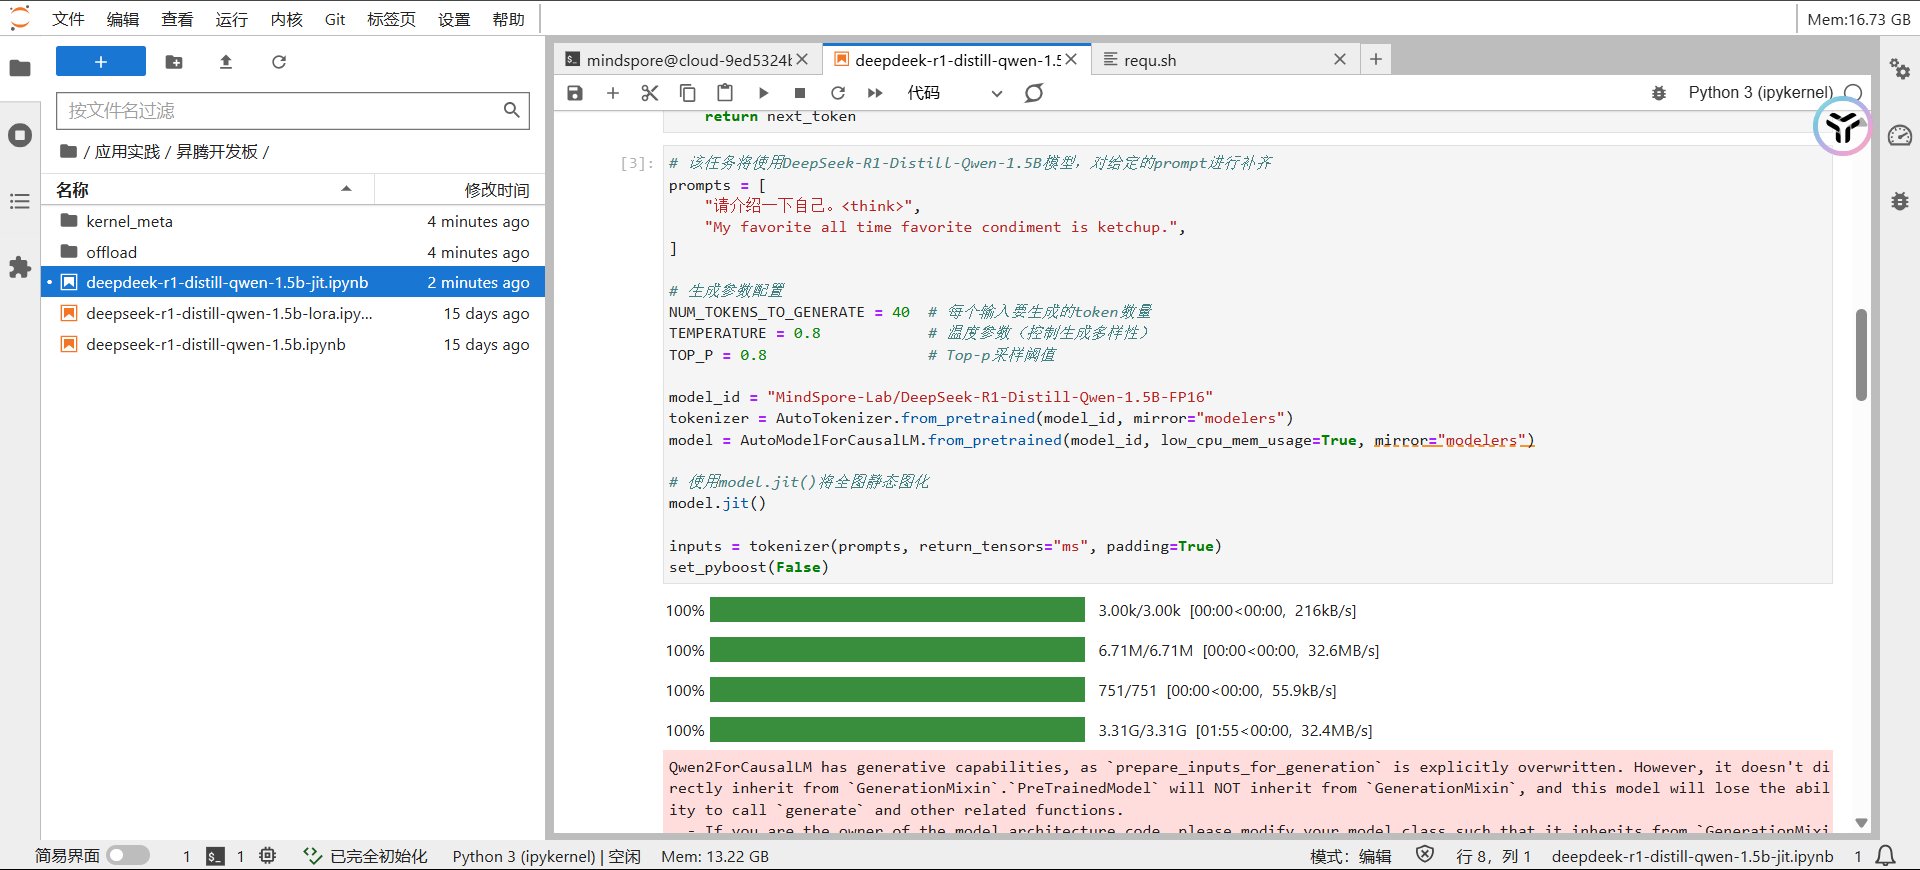1920x870 pixels.
Task: Cut the selected cell with scissors icon
Action: click(650, 93)
